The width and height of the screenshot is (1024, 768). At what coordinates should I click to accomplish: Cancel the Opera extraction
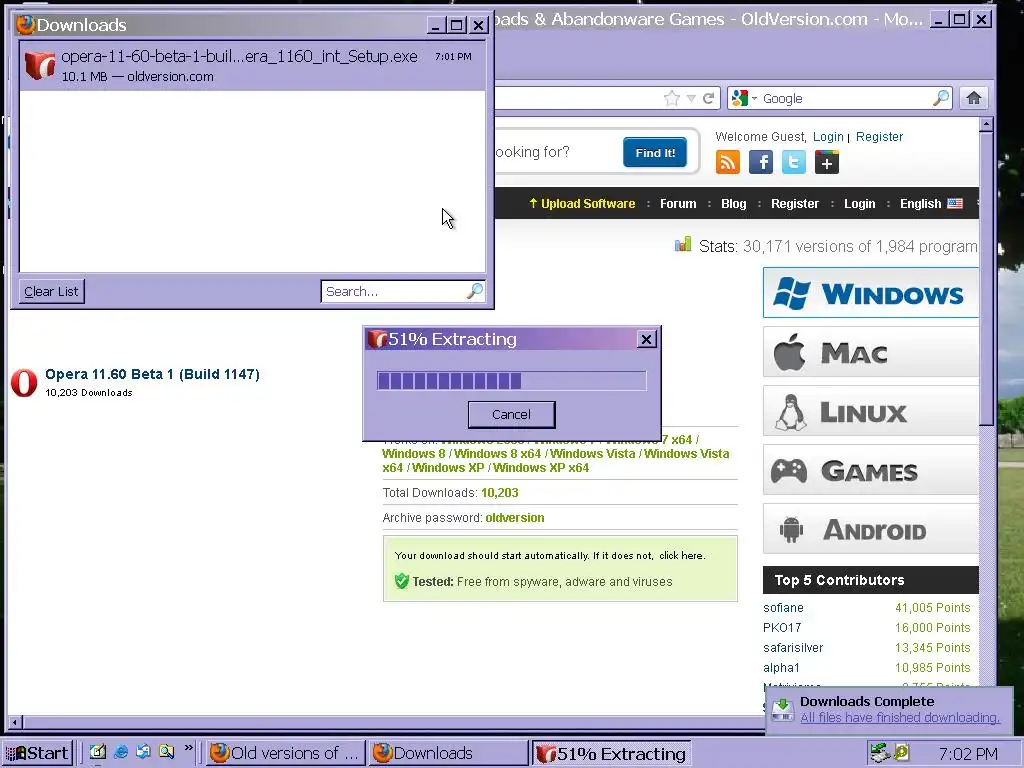pyautogui.click(x=511, y=415)
